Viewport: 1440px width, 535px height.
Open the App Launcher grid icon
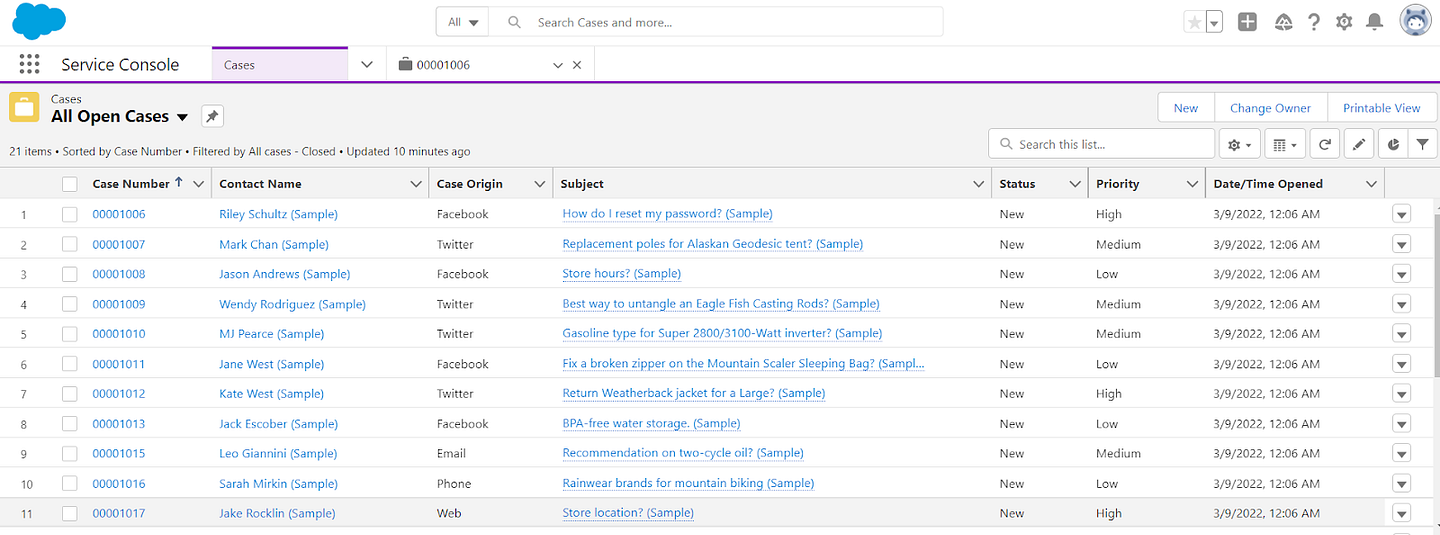30,64
